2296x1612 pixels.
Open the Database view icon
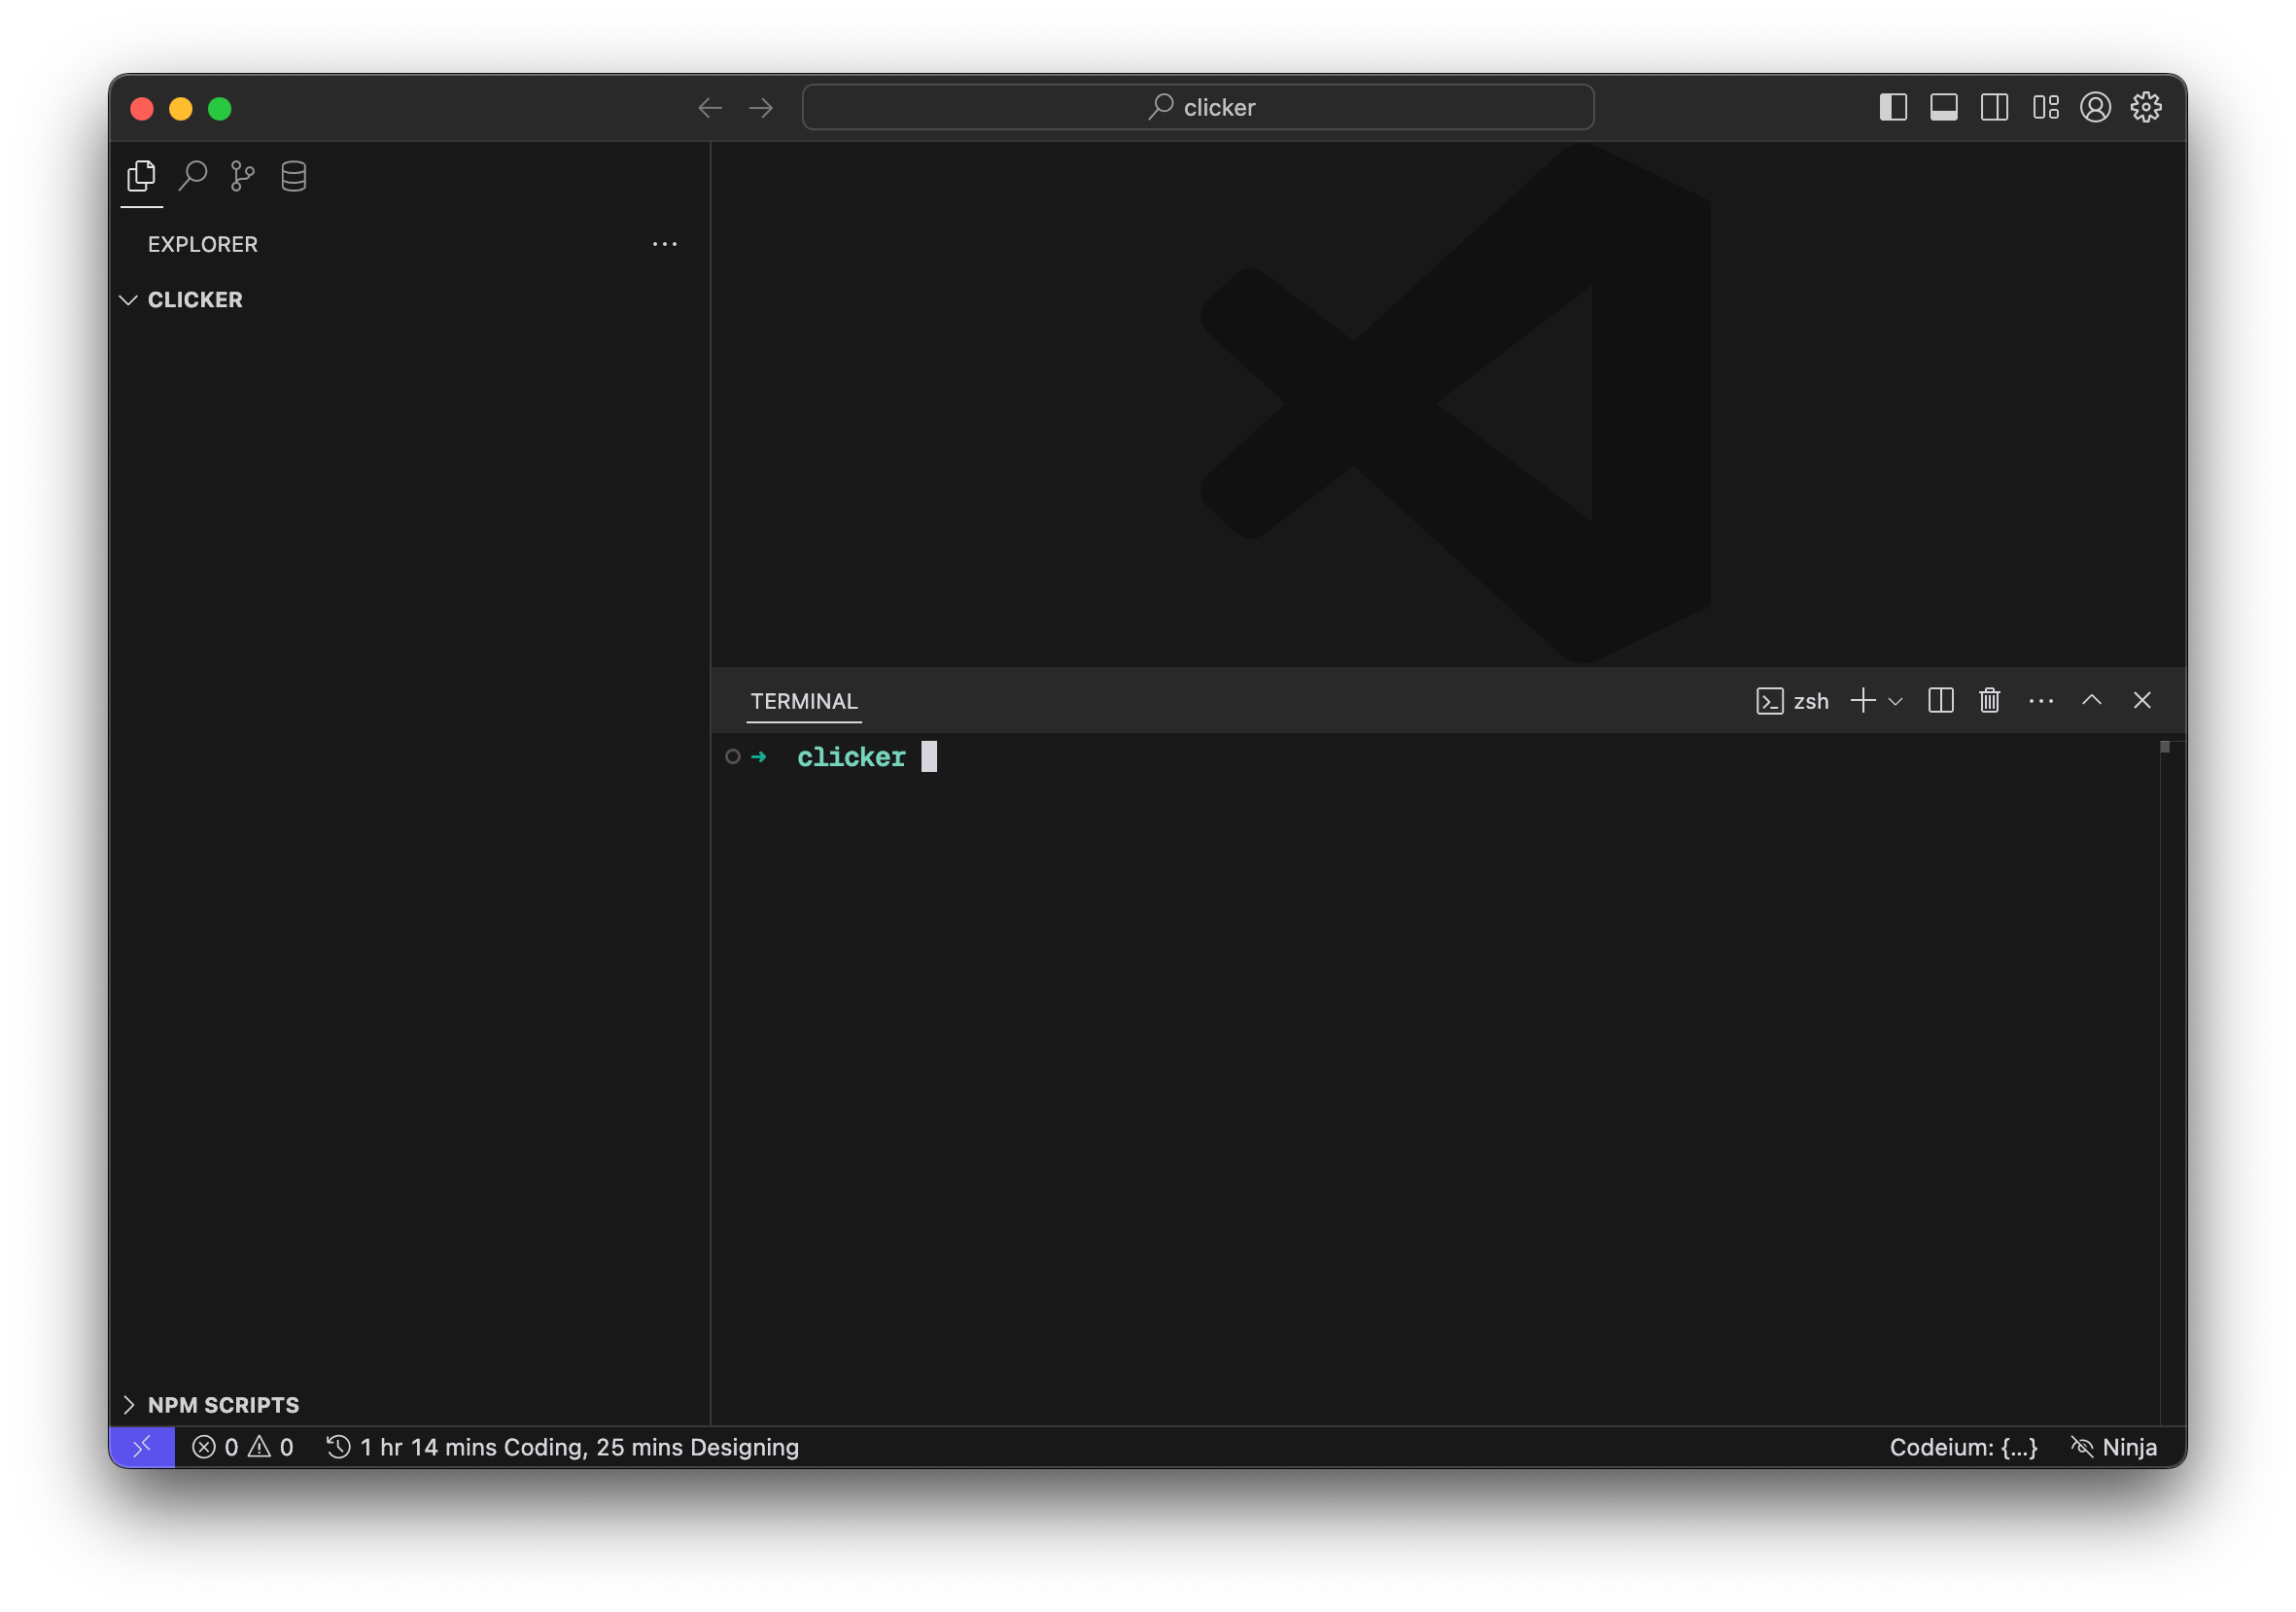[293, 176]
